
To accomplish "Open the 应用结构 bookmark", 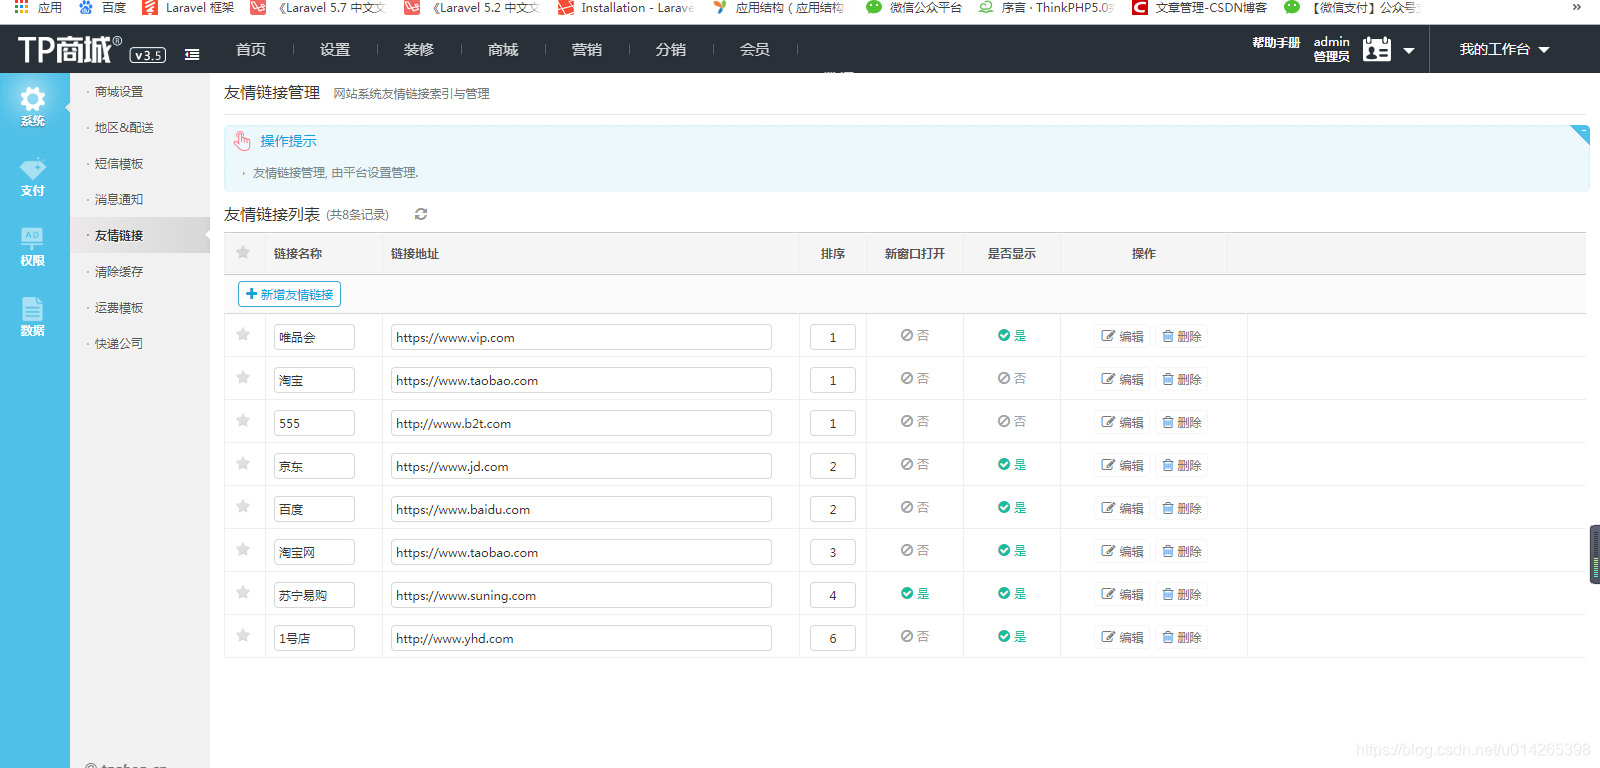I will point(779,7).
